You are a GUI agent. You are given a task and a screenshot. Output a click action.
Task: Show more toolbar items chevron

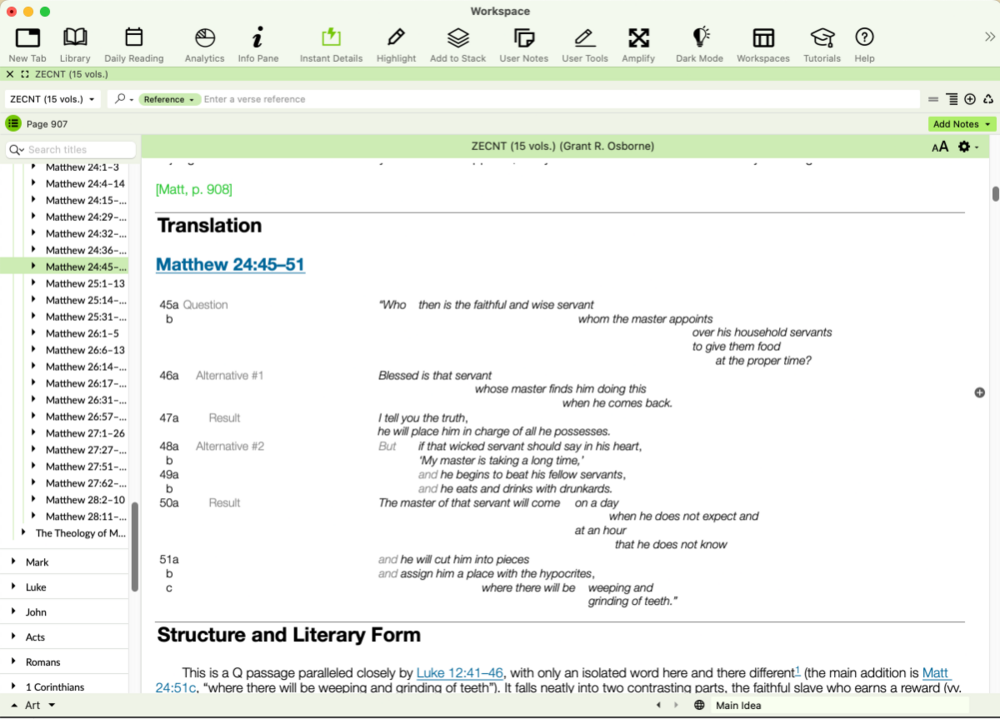(989, 37)
